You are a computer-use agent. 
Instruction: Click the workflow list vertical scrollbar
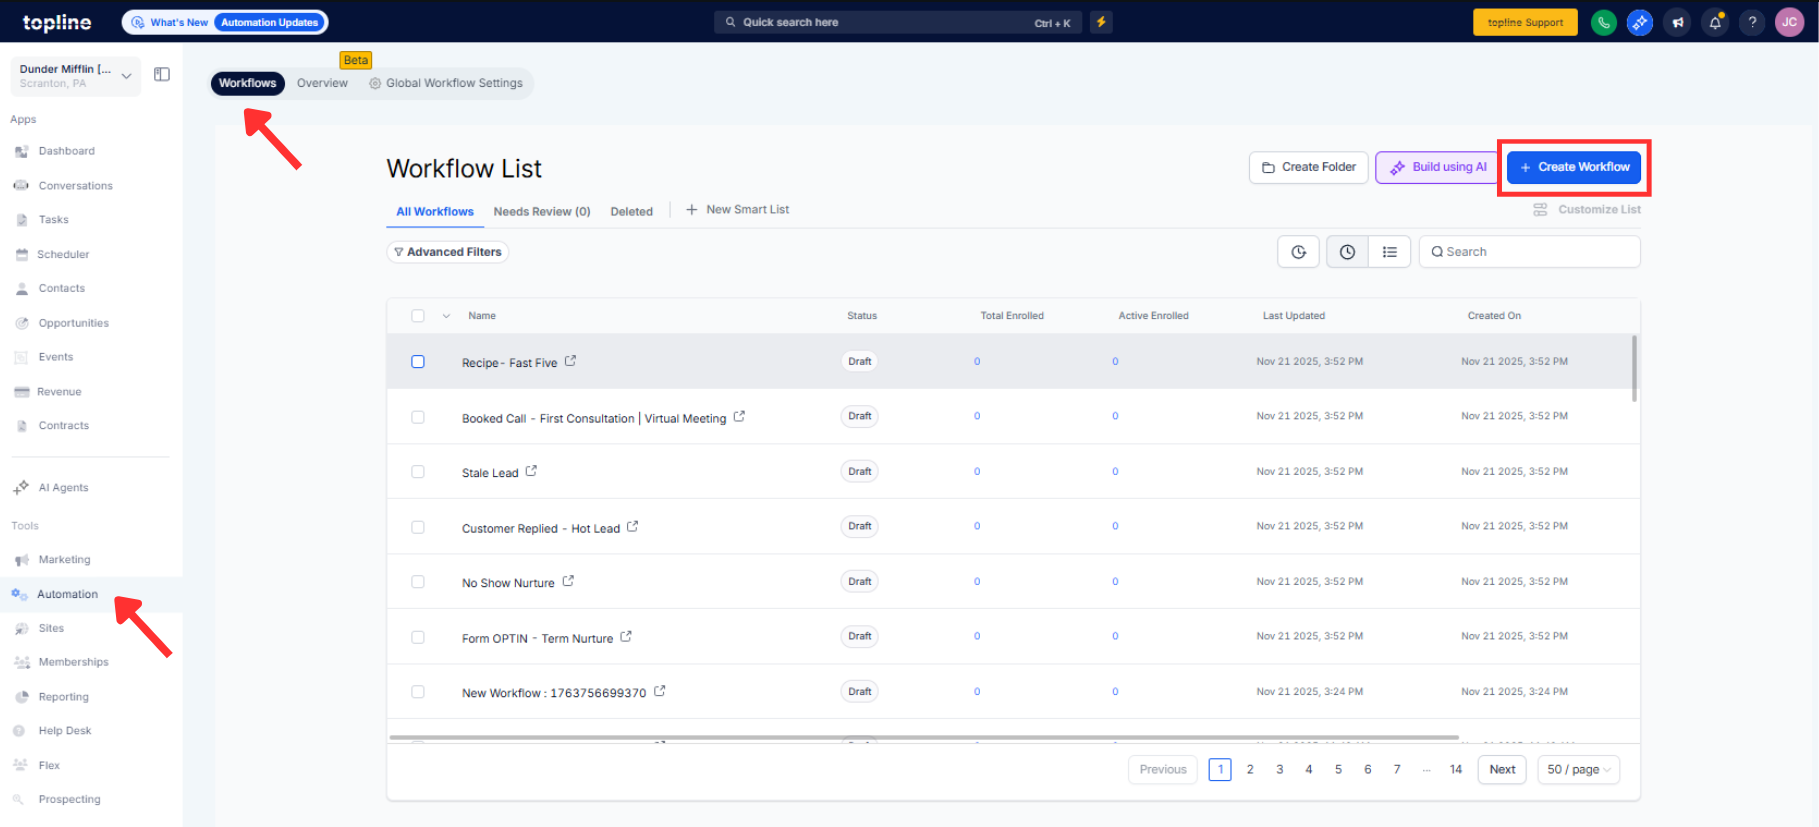click(1635, 368)
